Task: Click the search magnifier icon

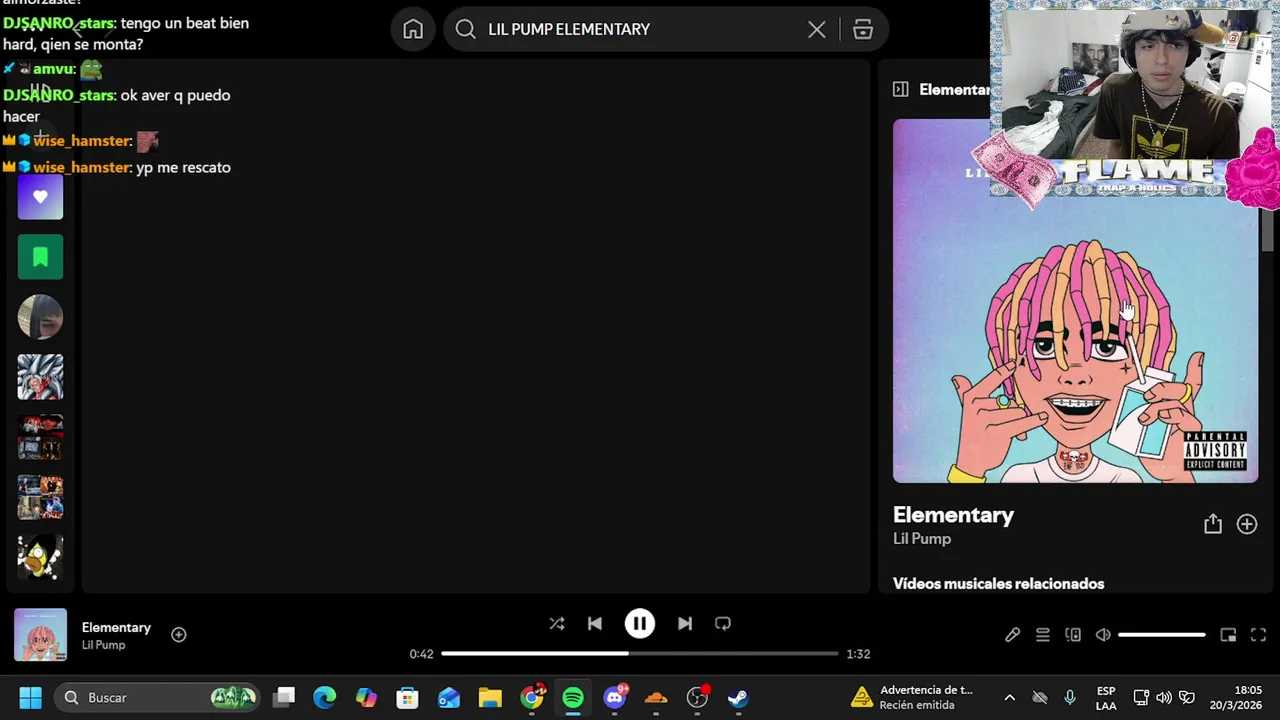Action: 465,29
